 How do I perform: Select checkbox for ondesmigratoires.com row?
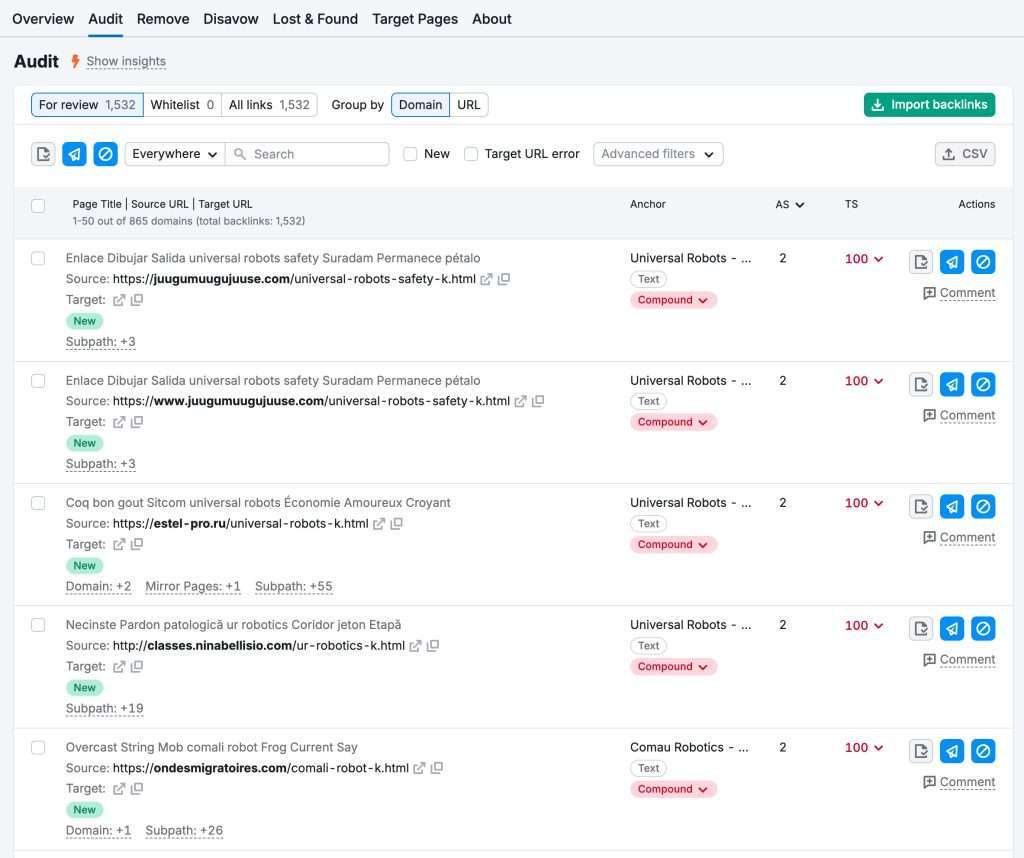pyautogui.click(x=39, y=748)
